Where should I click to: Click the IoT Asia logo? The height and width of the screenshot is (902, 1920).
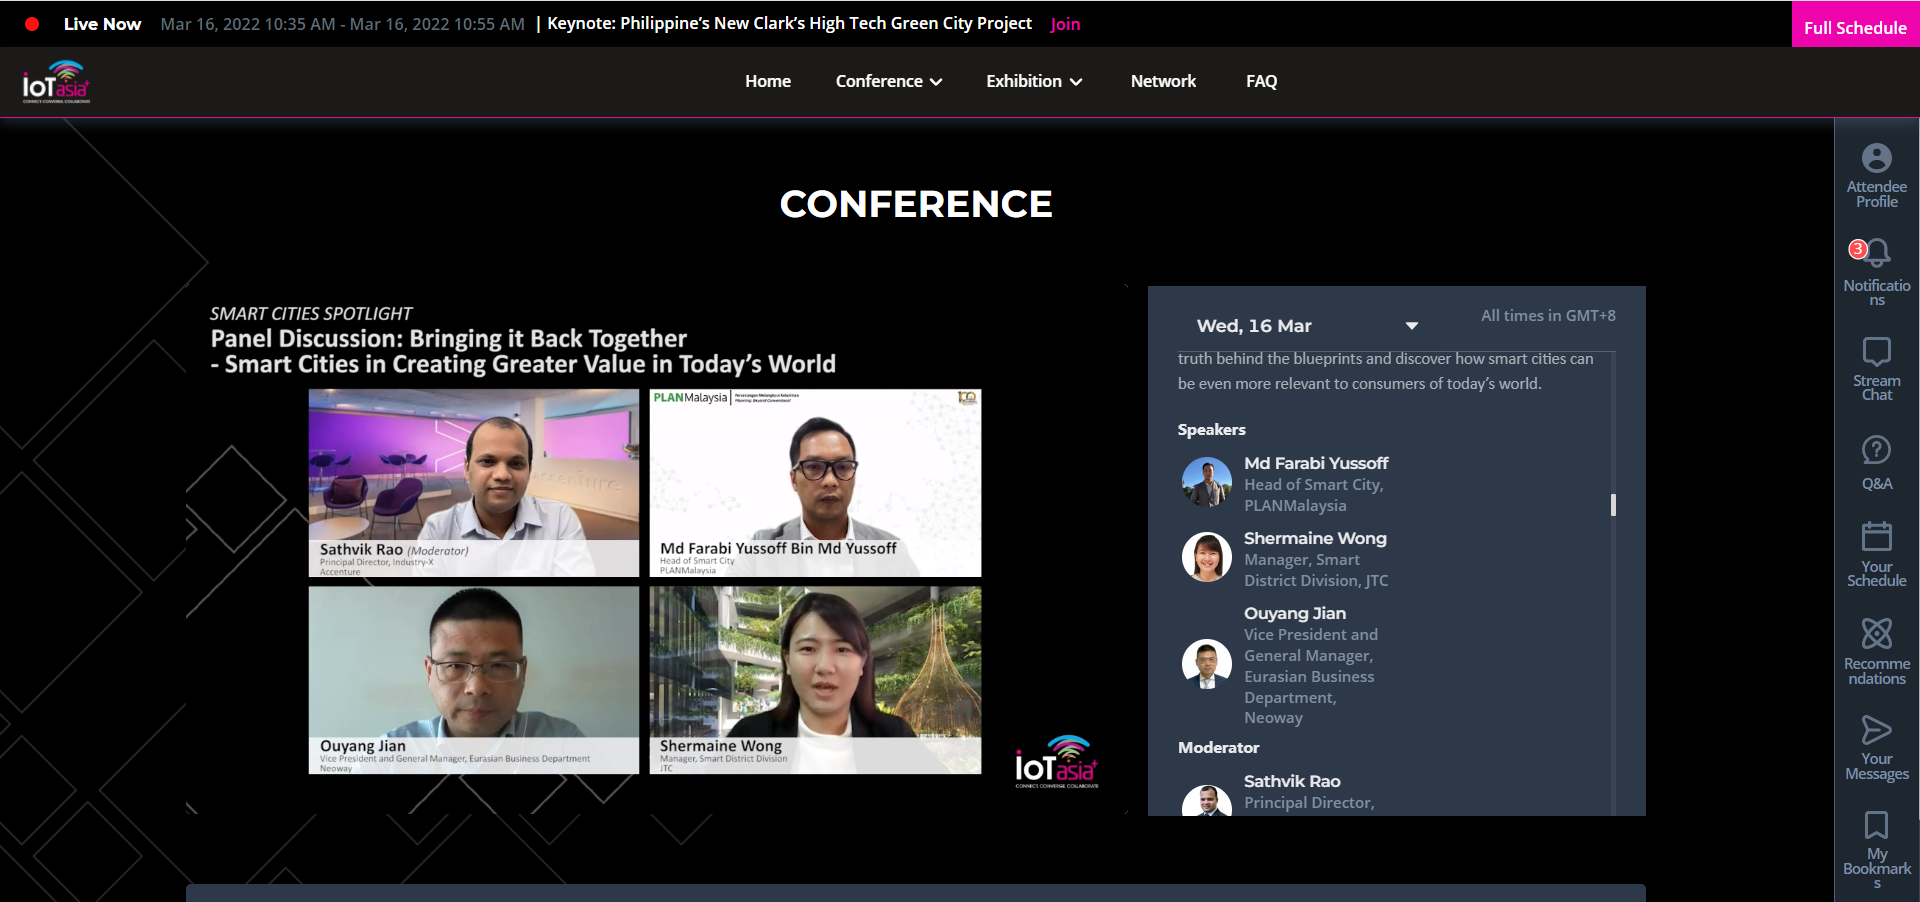coord(57,82)
